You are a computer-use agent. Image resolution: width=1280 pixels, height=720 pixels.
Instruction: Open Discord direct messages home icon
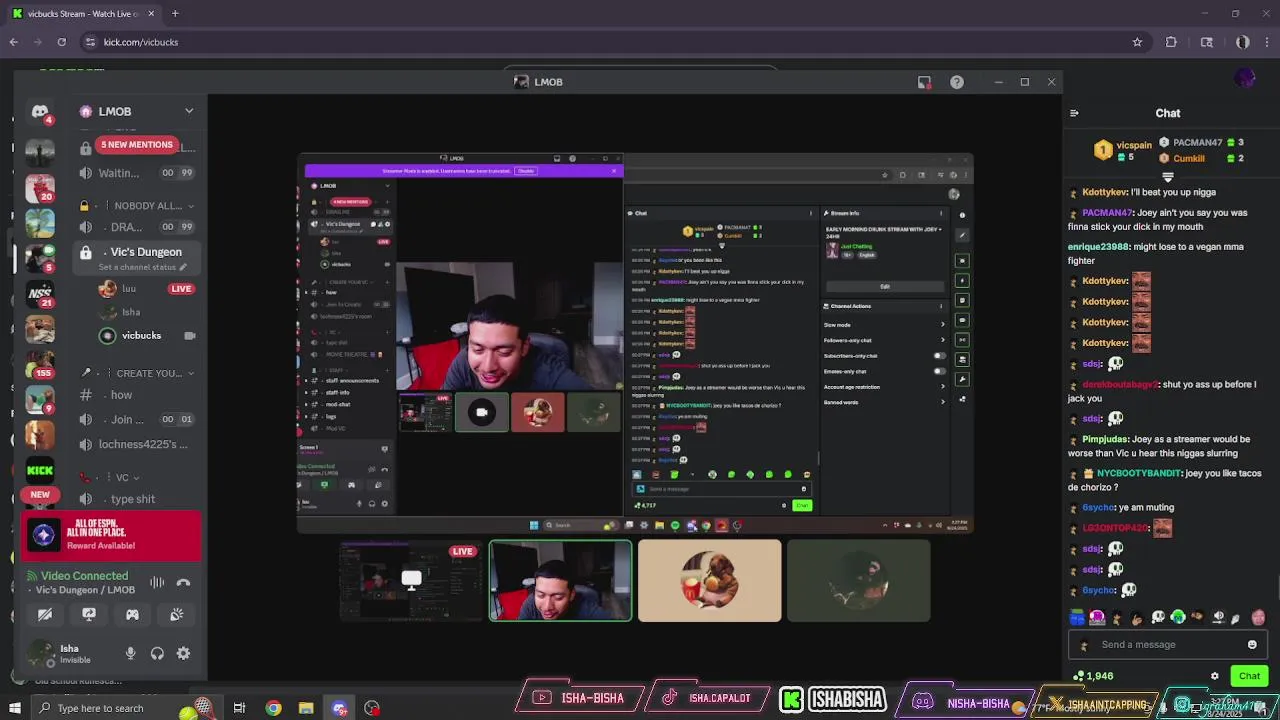[x=40, y=111]
